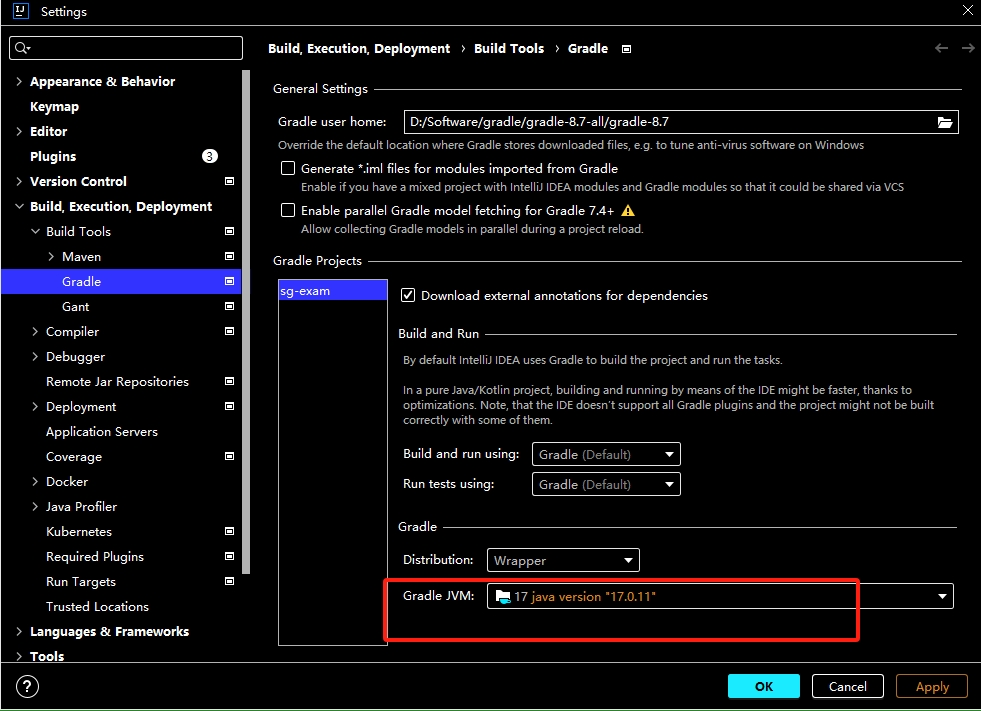Viewport: 981px width, 711px height.
Task: Open Plugins settings page
Action: point(53,156)
